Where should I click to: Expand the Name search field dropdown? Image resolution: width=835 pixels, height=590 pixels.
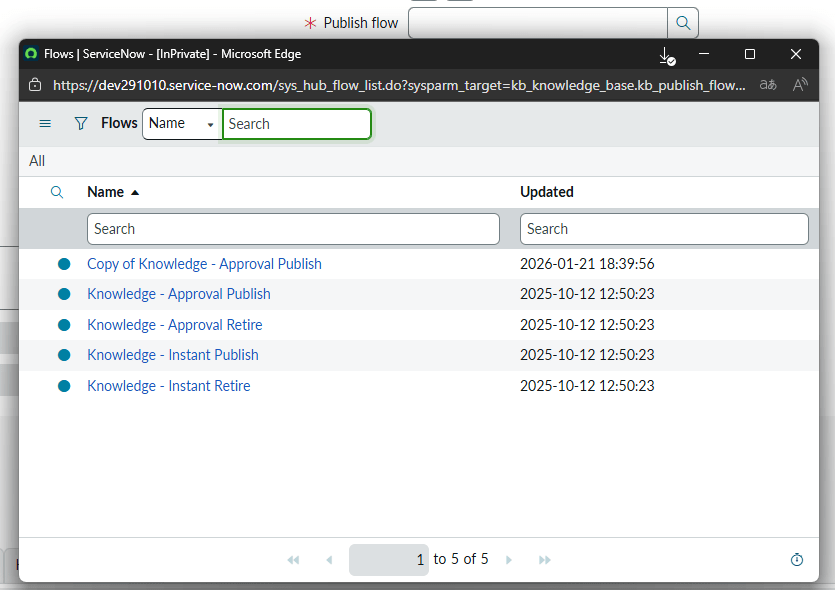(x=182, y=124)
